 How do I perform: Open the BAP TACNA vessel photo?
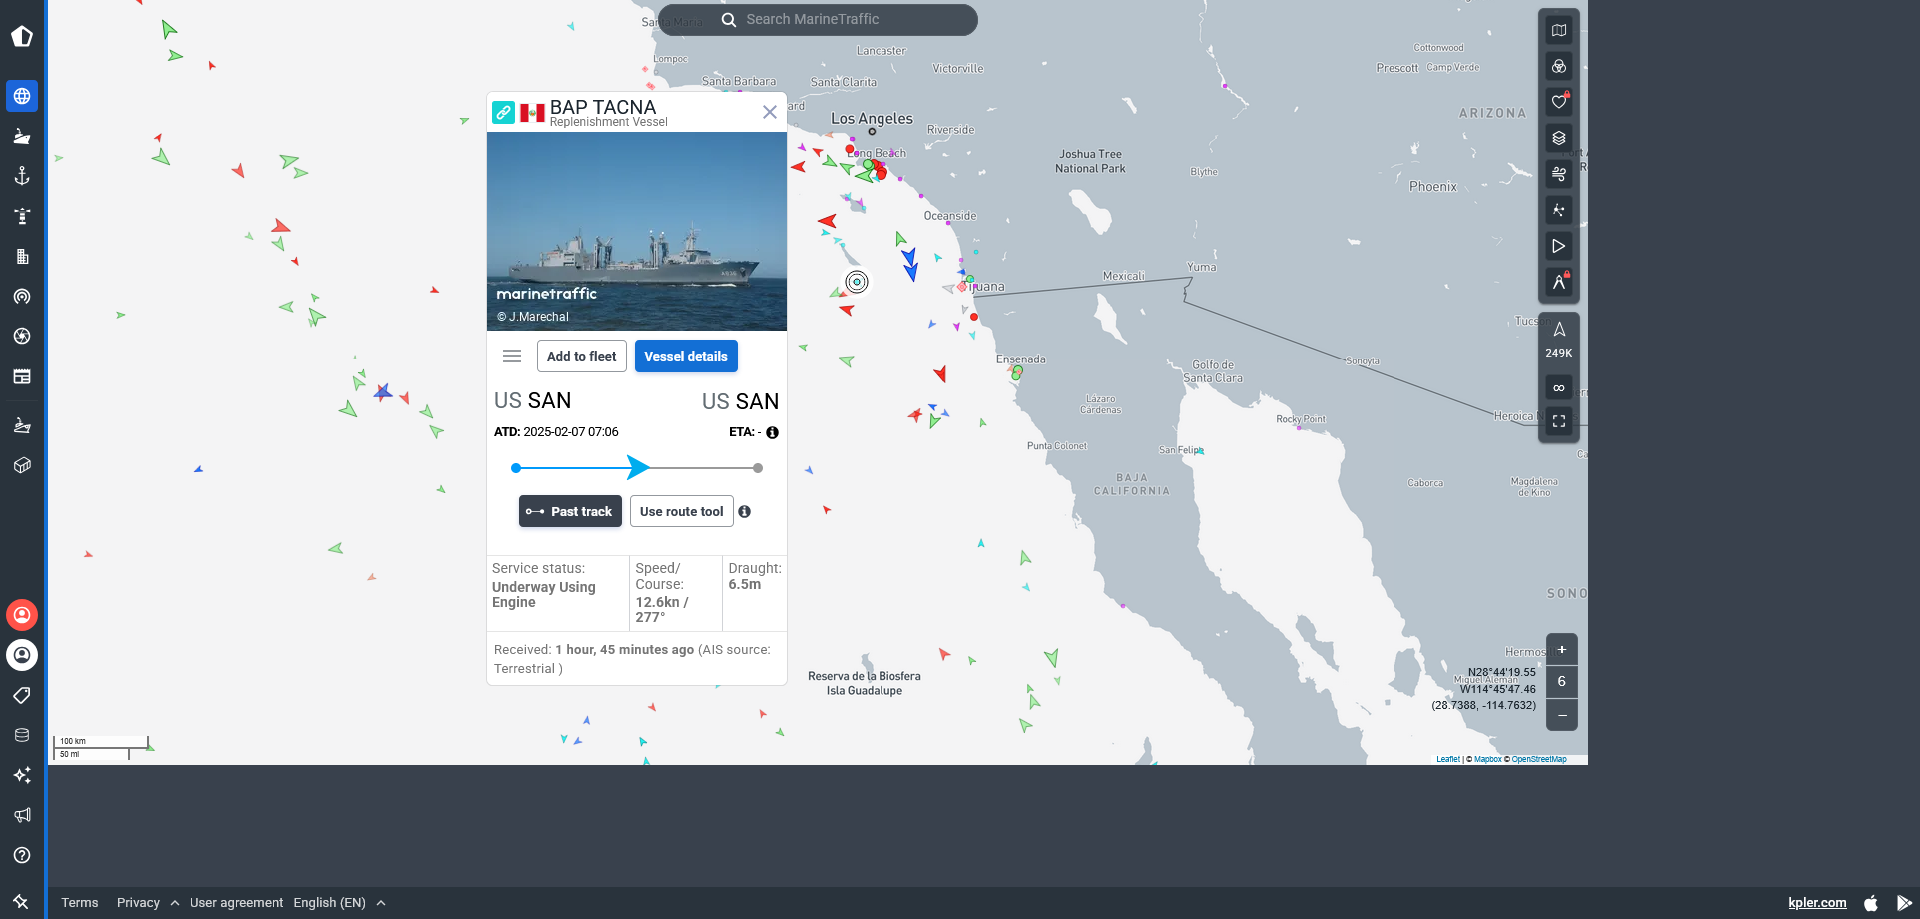(x=637, y=231)
